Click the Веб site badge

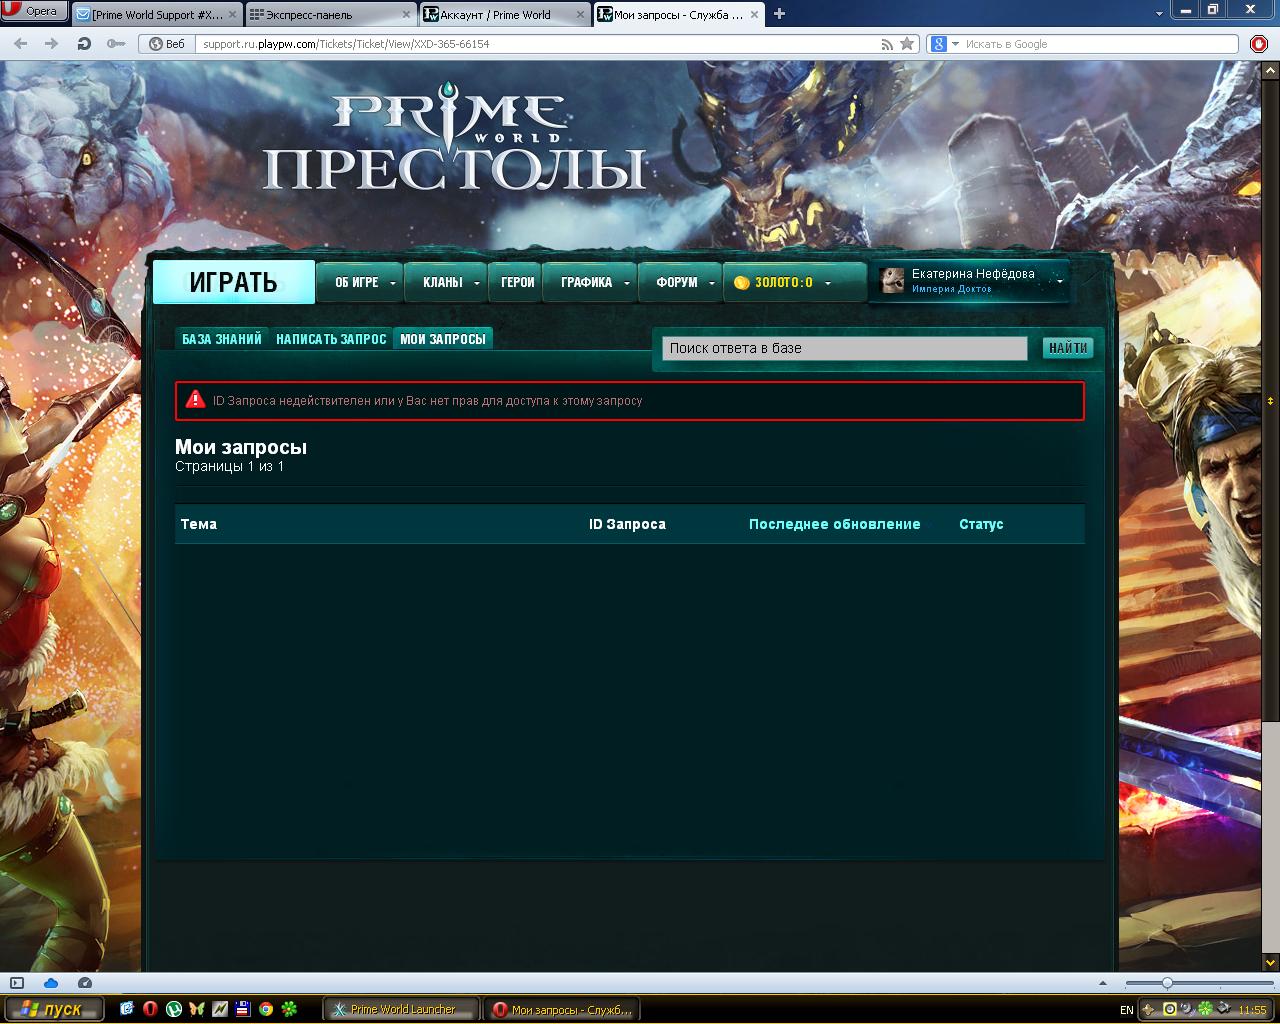[168, 44]
